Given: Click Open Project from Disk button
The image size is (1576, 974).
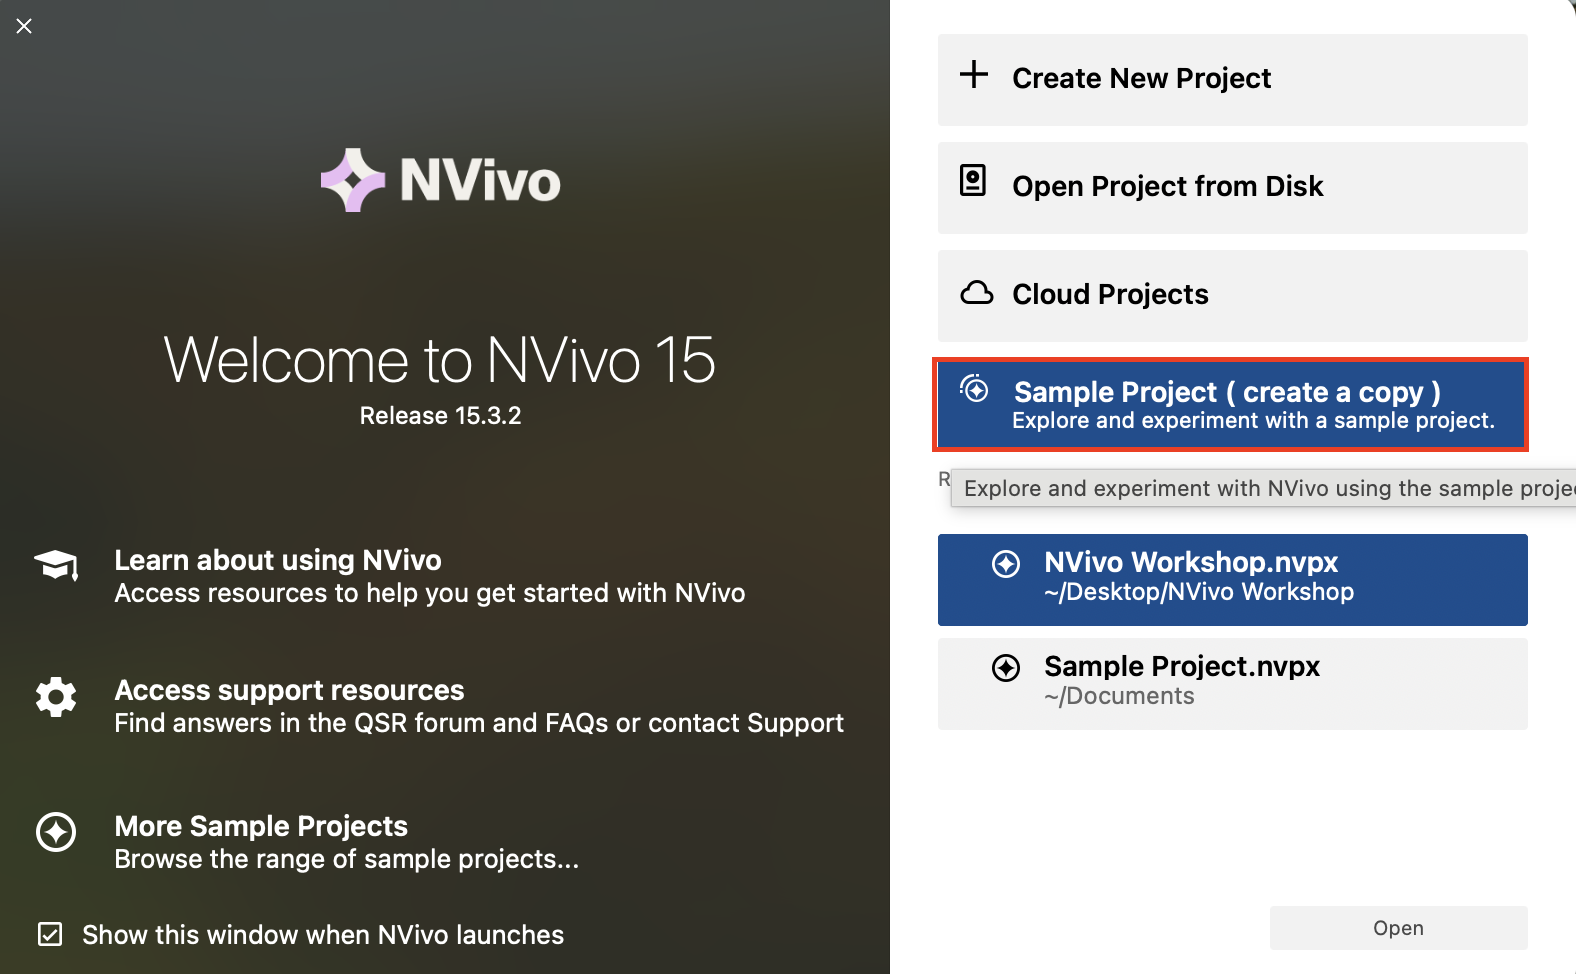Looking at the screenshot, I should pos(1232,188).
